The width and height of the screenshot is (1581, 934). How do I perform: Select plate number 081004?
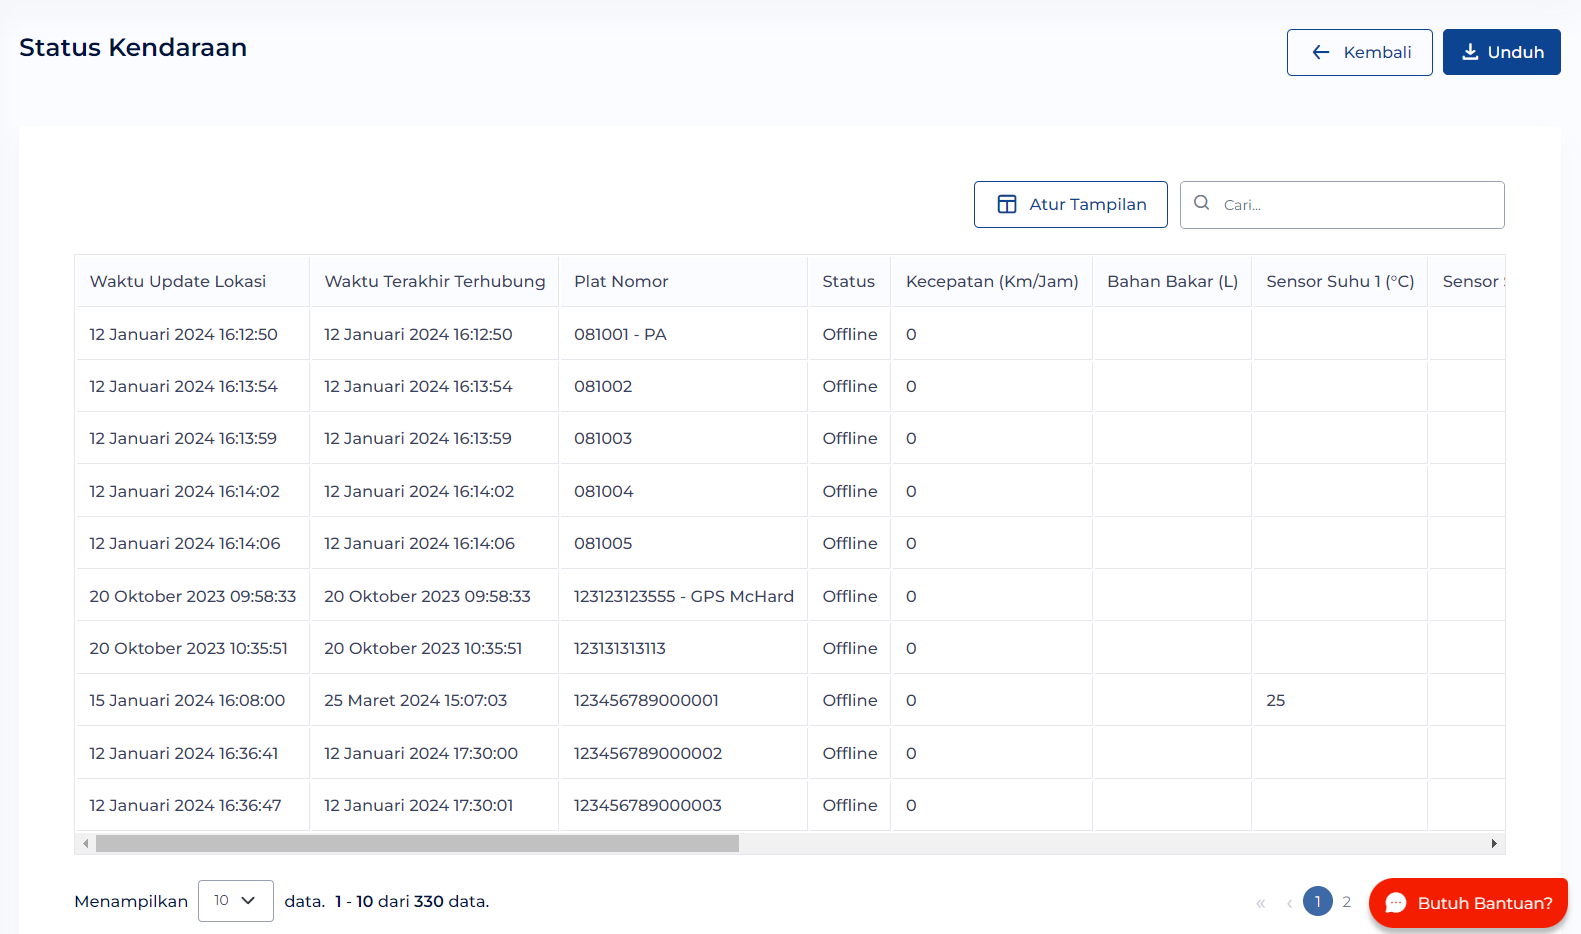click(604, 491)
